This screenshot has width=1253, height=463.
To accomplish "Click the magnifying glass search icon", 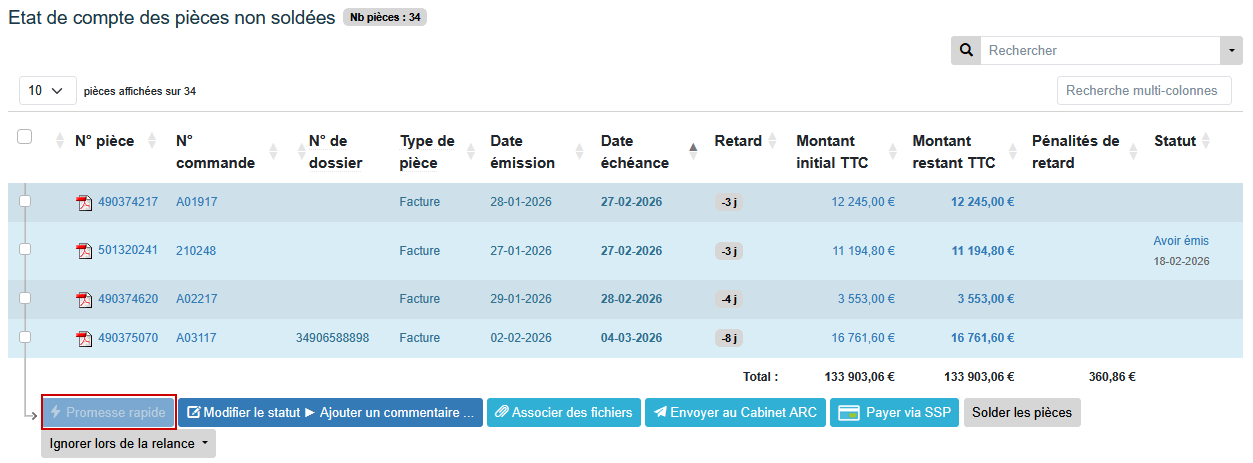I will [x=965, y=50].
